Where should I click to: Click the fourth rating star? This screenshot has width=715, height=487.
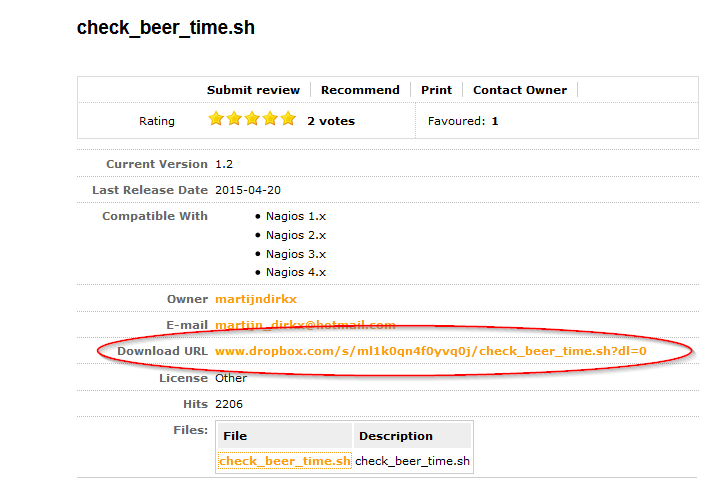270,120
